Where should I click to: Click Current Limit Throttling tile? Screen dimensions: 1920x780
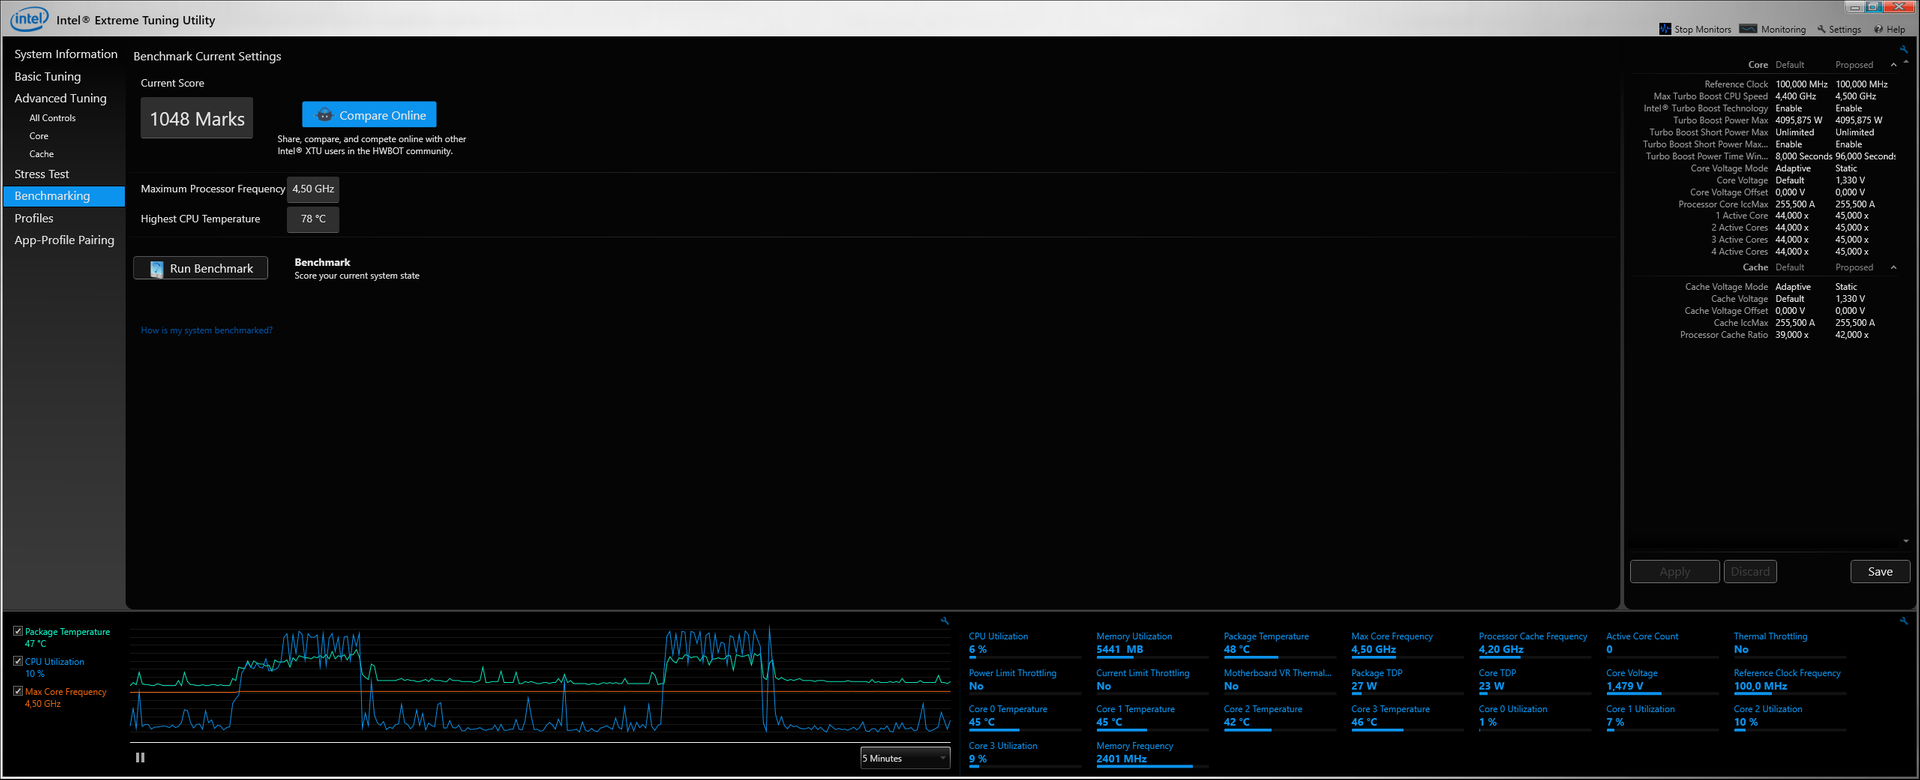1152,680
